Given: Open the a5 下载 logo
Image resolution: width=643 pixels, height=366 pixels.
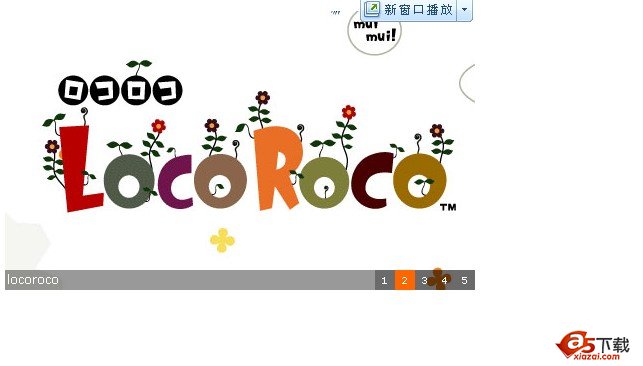Looking at the screenshot, I should point(593,346).
